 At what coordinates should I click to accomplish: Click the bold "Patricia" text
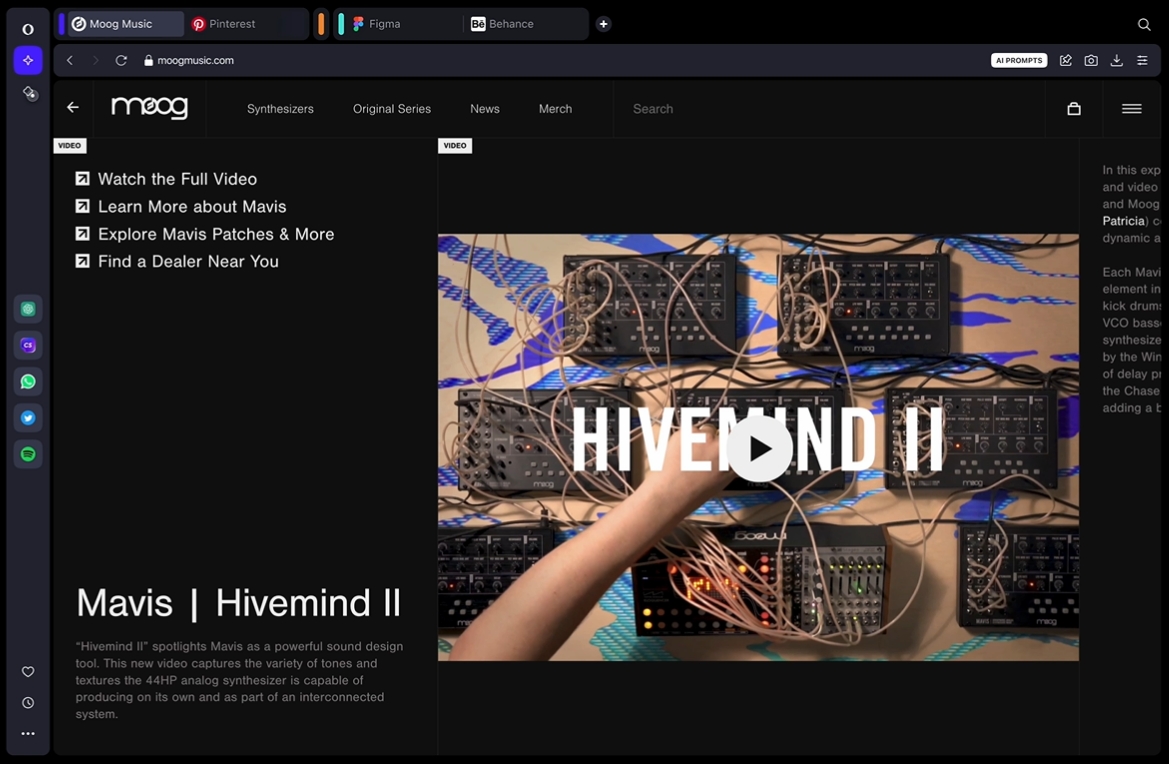click(x=1124, y=221)
